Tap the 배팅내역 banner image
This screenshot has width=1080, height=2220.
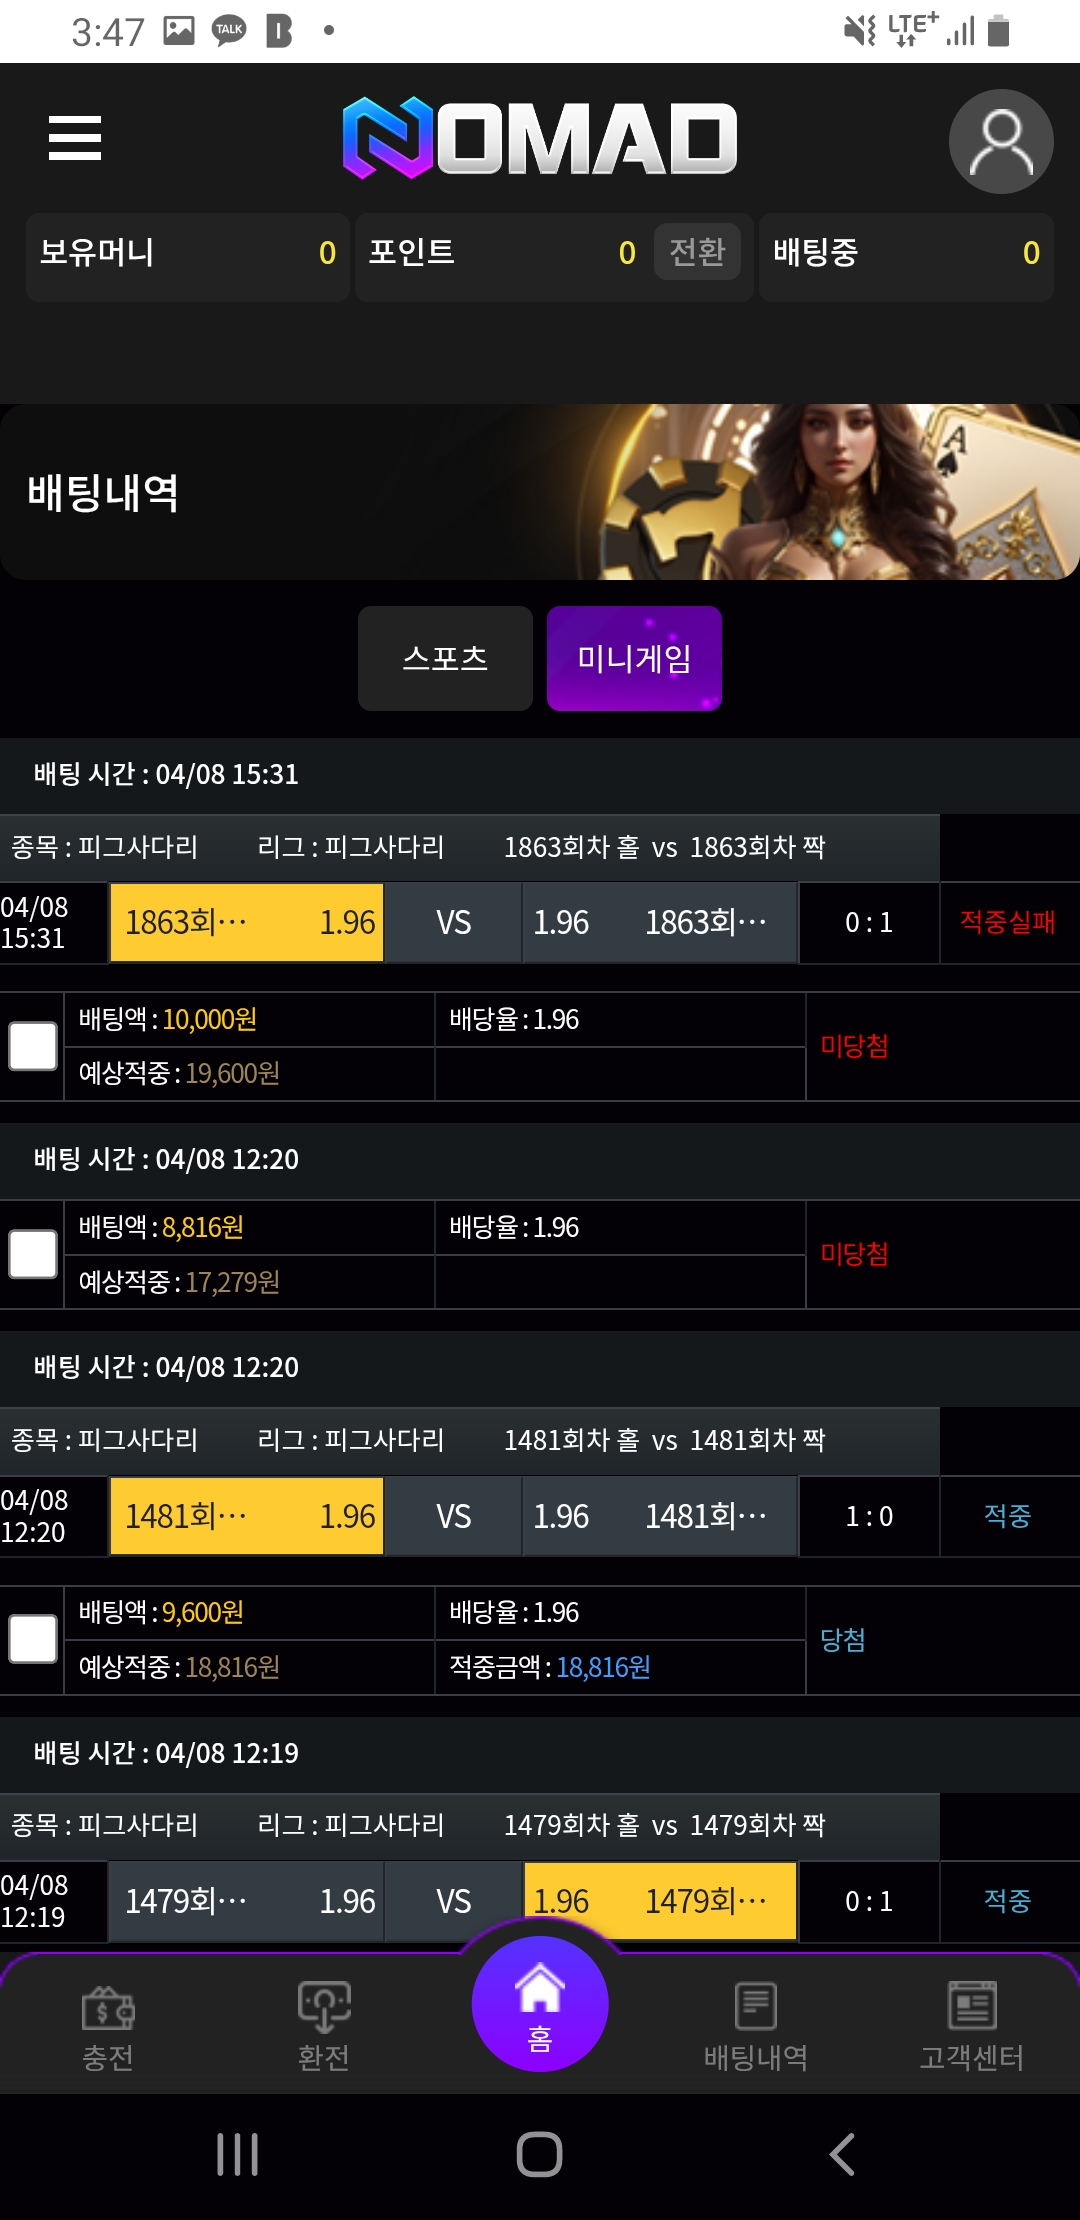[540, 492]
